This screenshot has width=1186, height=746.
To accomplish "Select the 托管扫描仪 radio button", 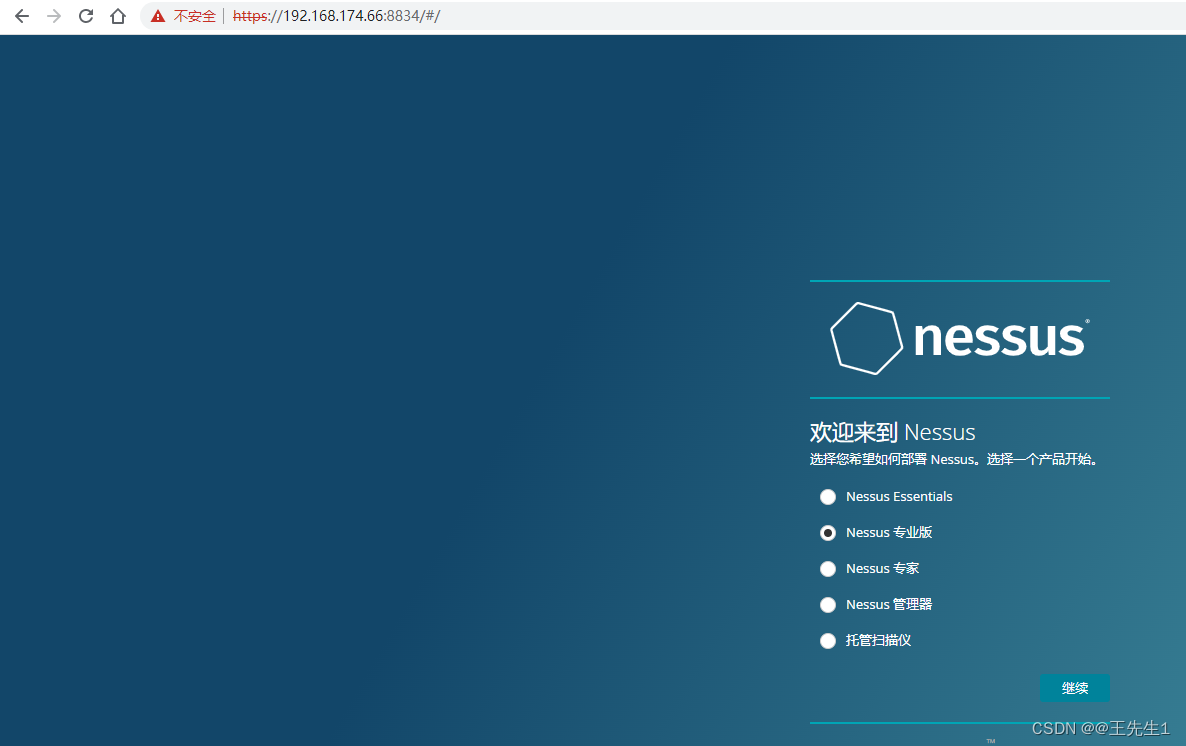I will click(828, 641).
